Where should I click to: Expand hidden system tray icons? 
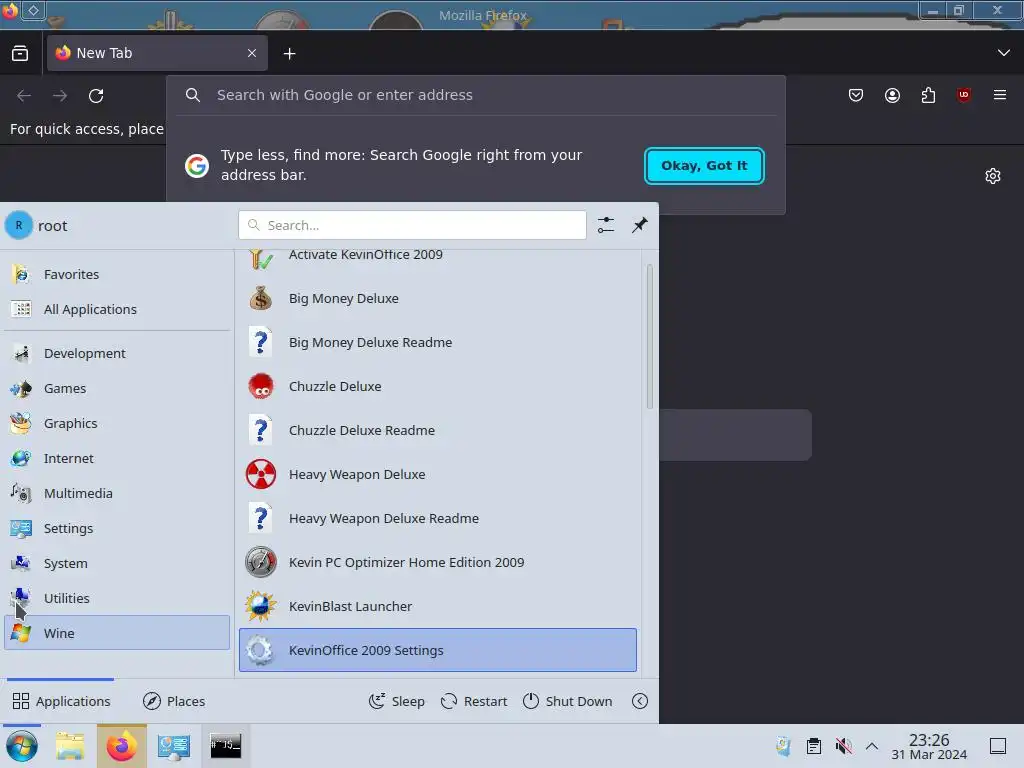click(x=872, y=746)
